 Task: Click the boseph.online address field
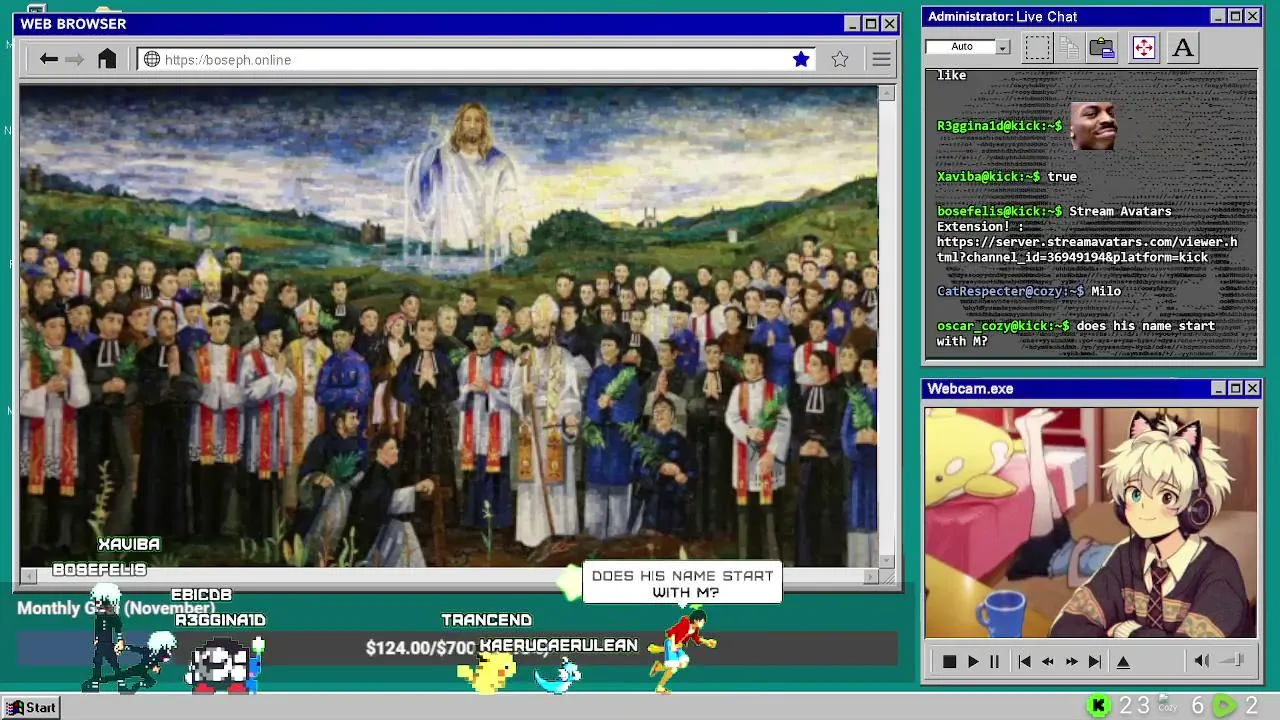477,59
